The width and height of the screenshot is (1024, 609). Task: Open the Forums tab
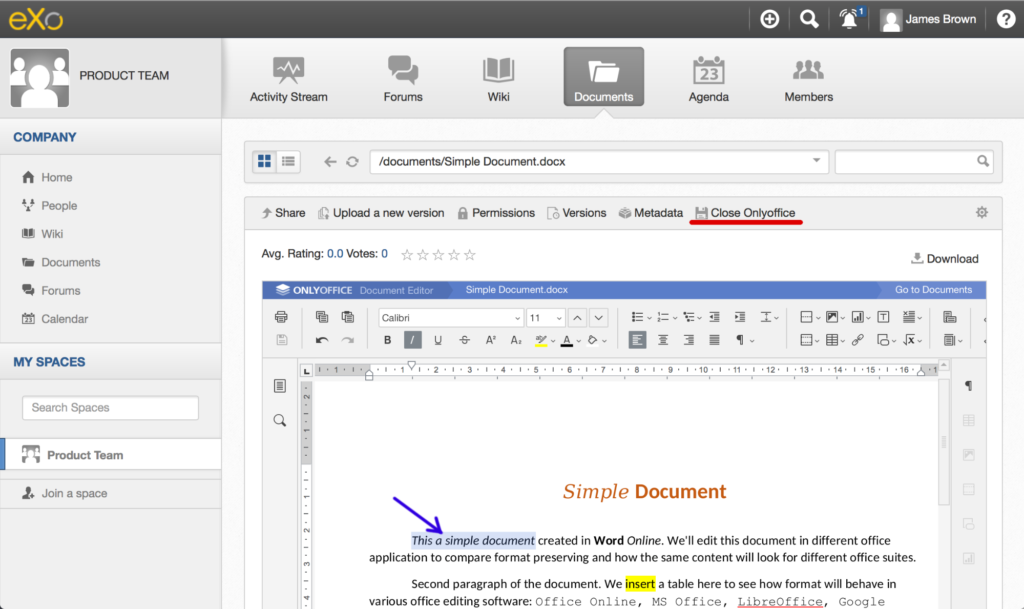pyautogui.click(x=403, y=78)
